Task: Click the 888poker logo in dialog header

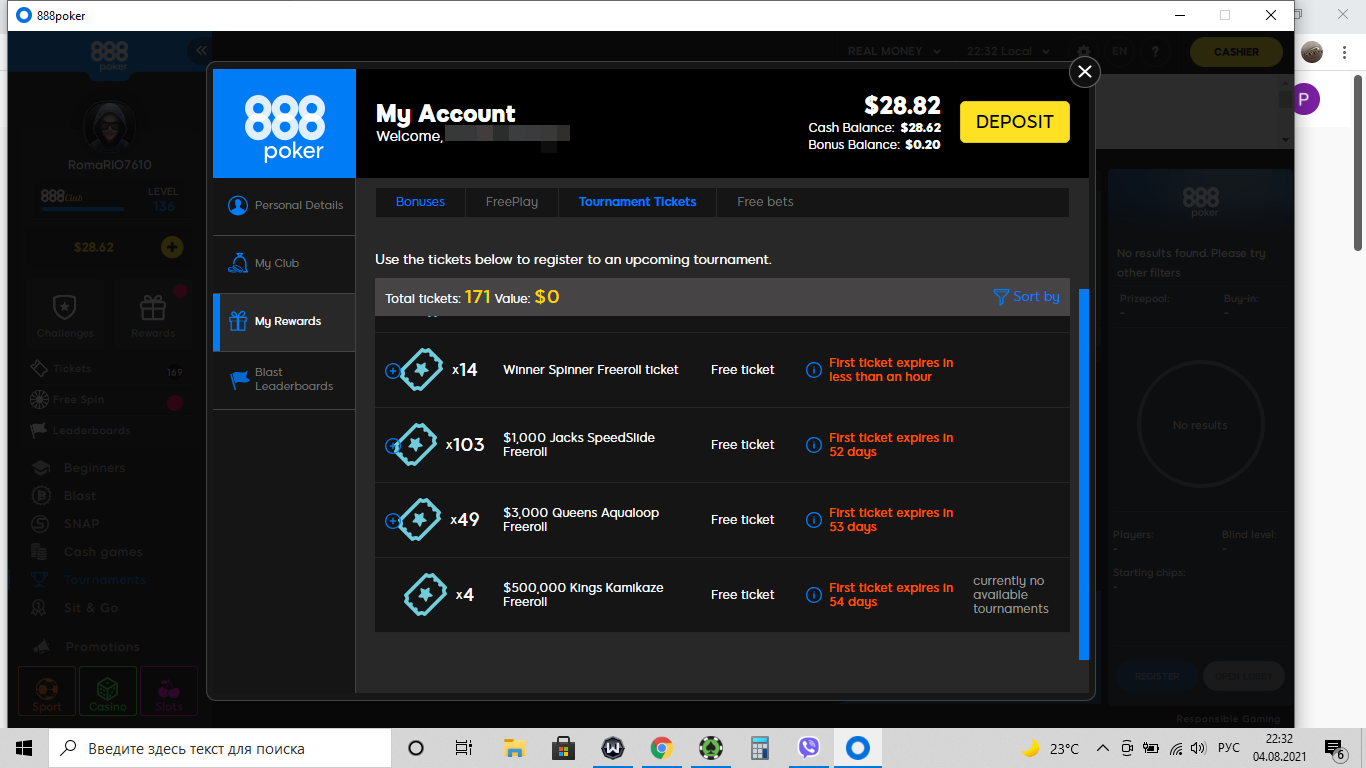Action: coord(285,124)
